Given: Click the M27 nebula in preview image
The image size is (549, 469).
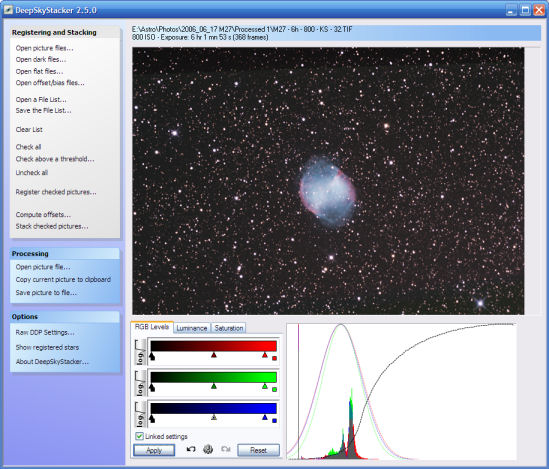Looking at the screenshot, I should point(327,192).
